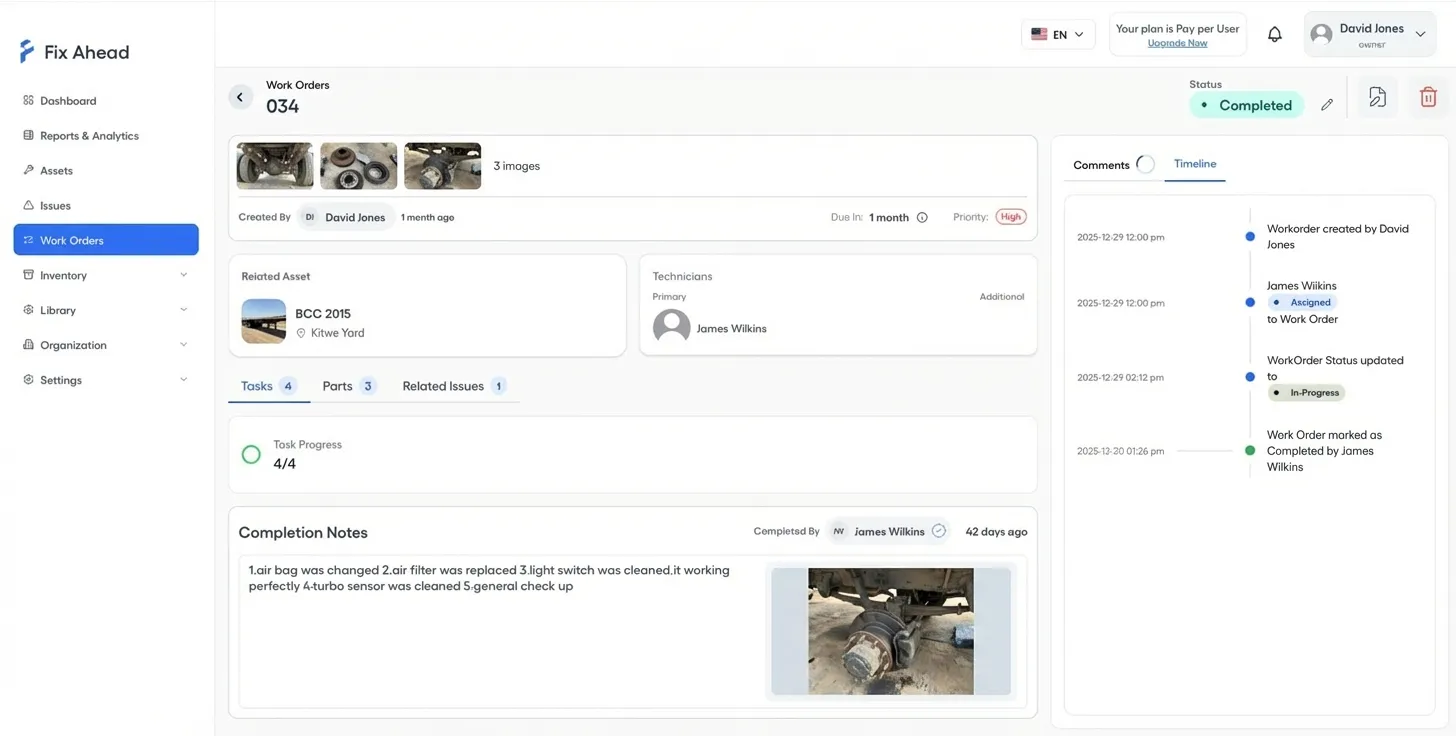Open the Comments tab
Viewport: 1456px width, 736px height.
click(1101, 165)
